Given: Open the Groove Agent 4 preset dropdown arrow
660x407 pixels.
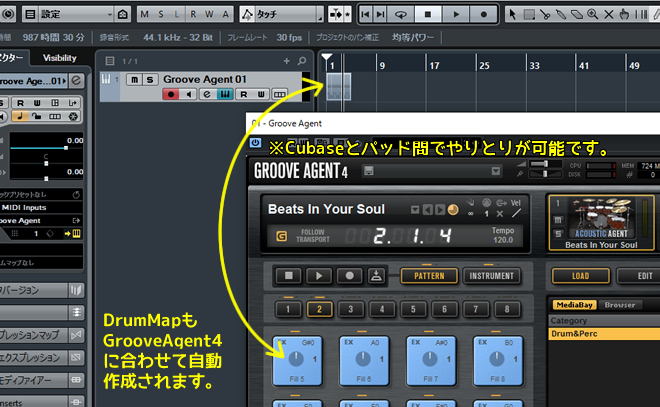Looking at the screenshot, I should (x=496, y=171).
